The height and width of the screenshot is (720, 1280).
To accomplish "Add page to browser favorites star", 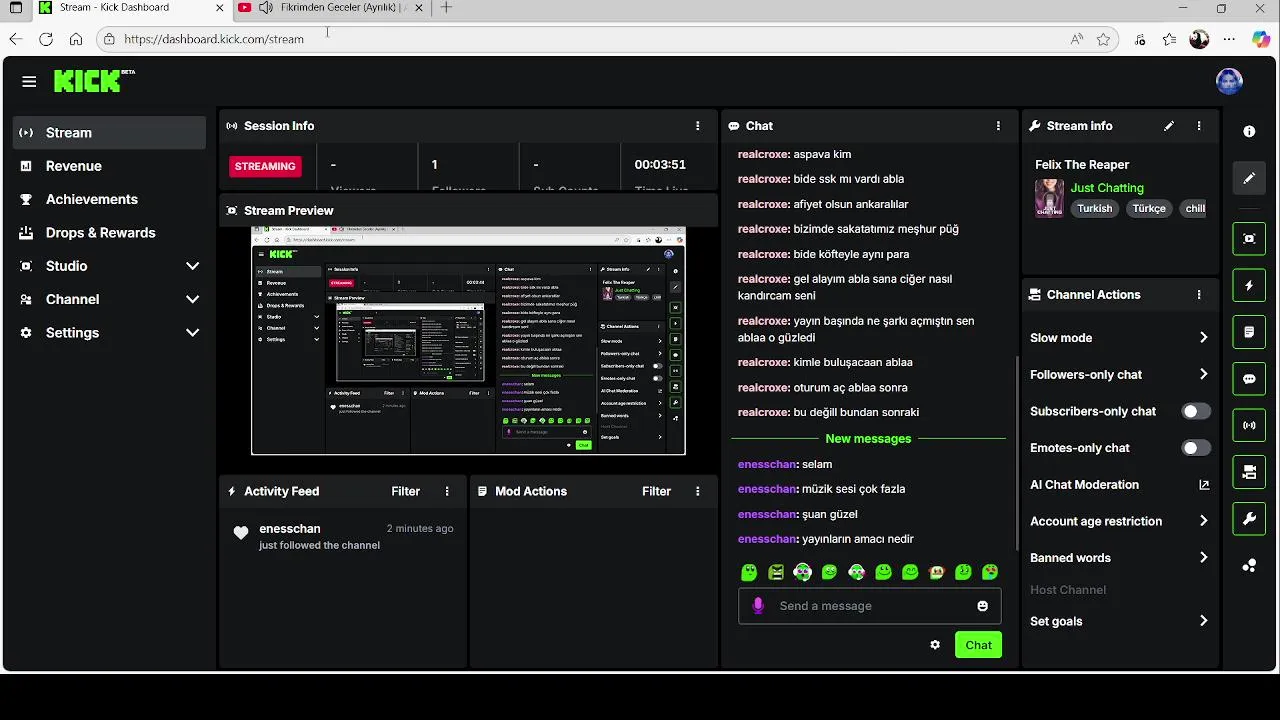I will [x=1103, y=39].
